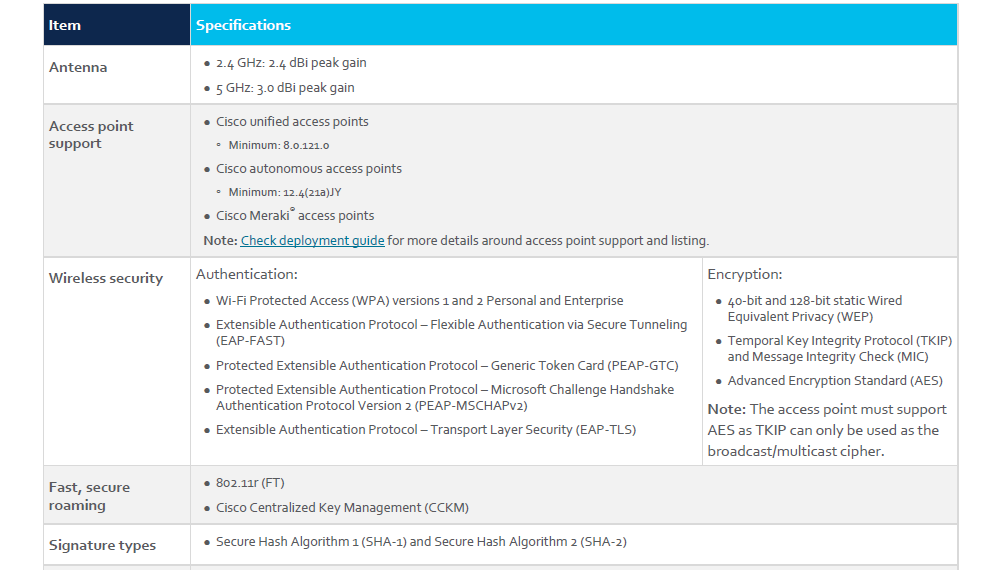Click the Authentication heading
Image resolution: width=1000 pixels, height=570 pixels.
(x=247, y=274)
